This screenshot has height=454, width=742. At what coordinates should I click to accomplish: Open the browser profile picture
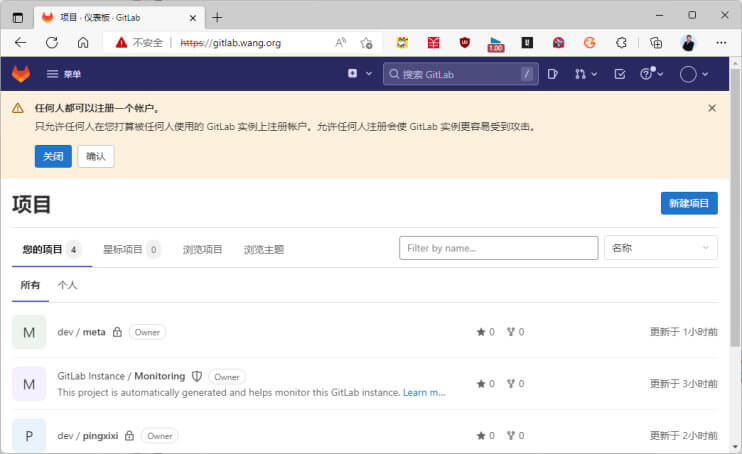(x=689, y=43)
